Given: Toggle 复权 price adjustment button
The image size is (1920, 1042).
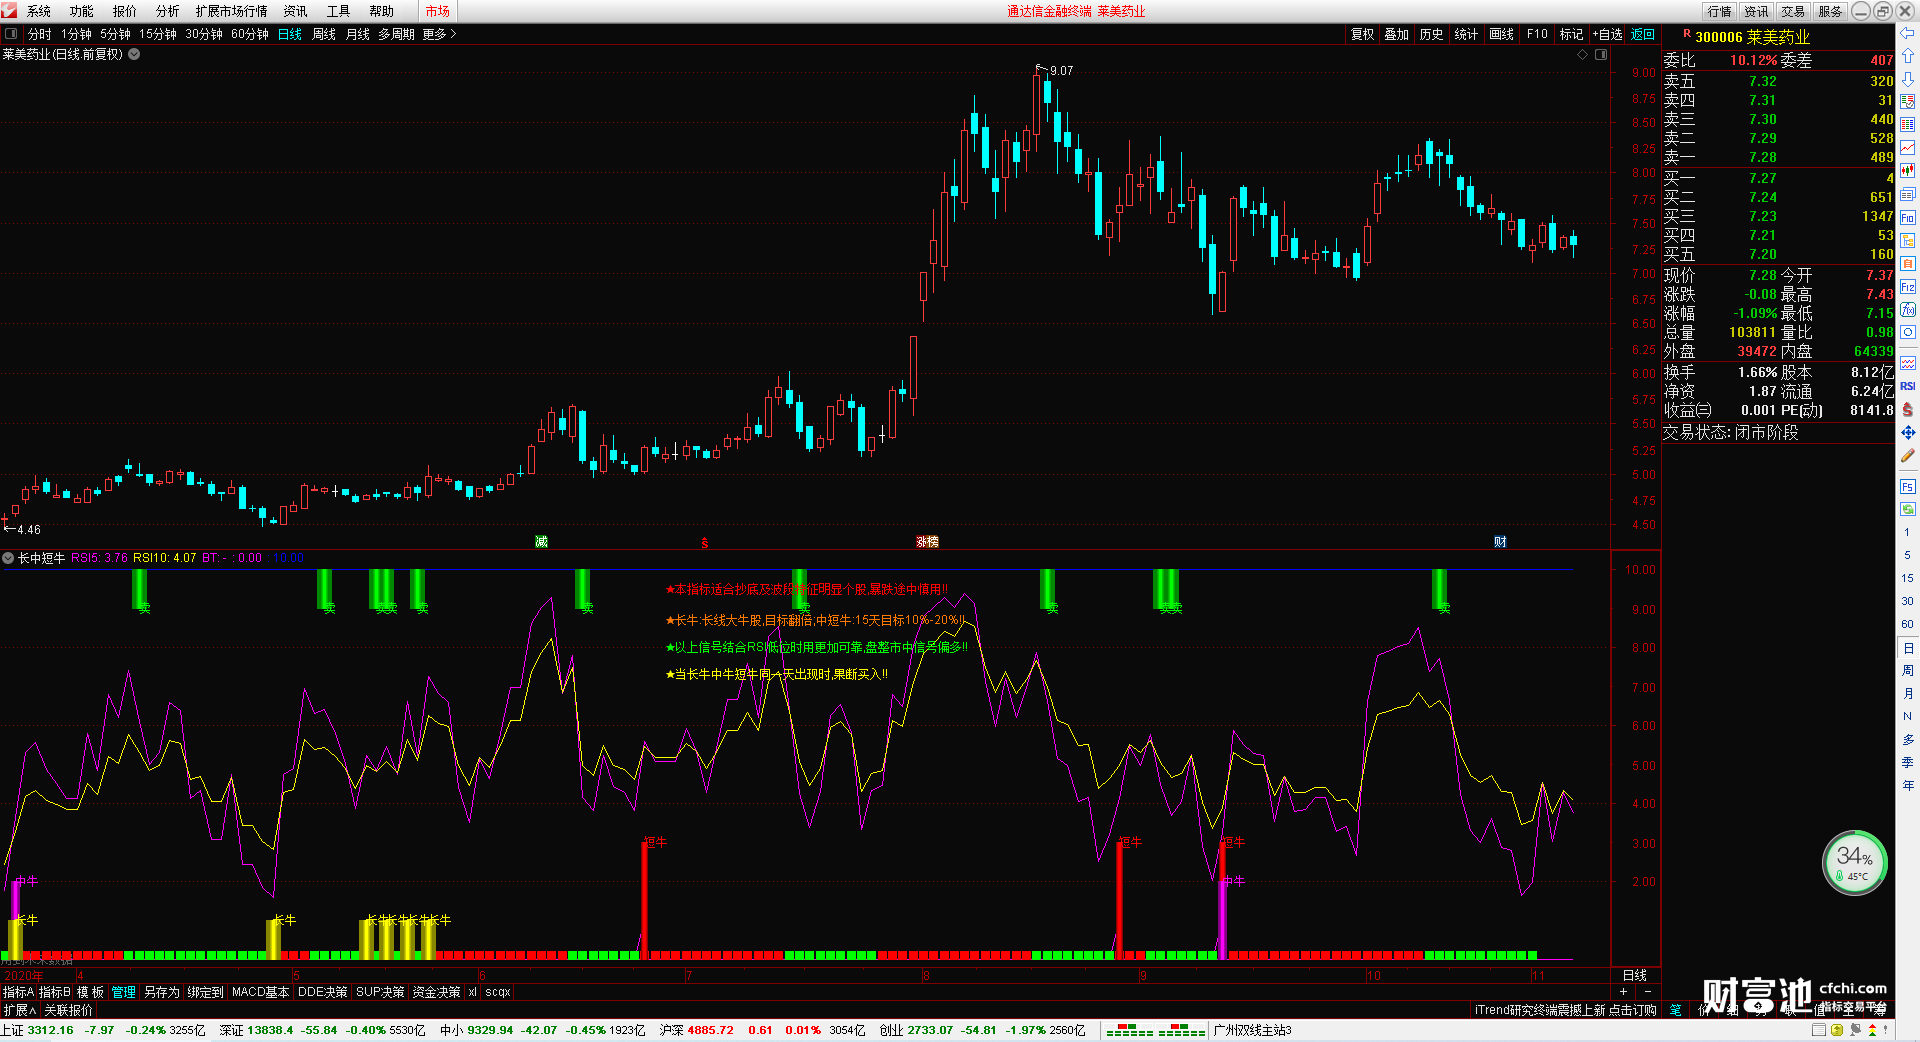Looking at the screenshot, I should click(x=1362, y=34).
